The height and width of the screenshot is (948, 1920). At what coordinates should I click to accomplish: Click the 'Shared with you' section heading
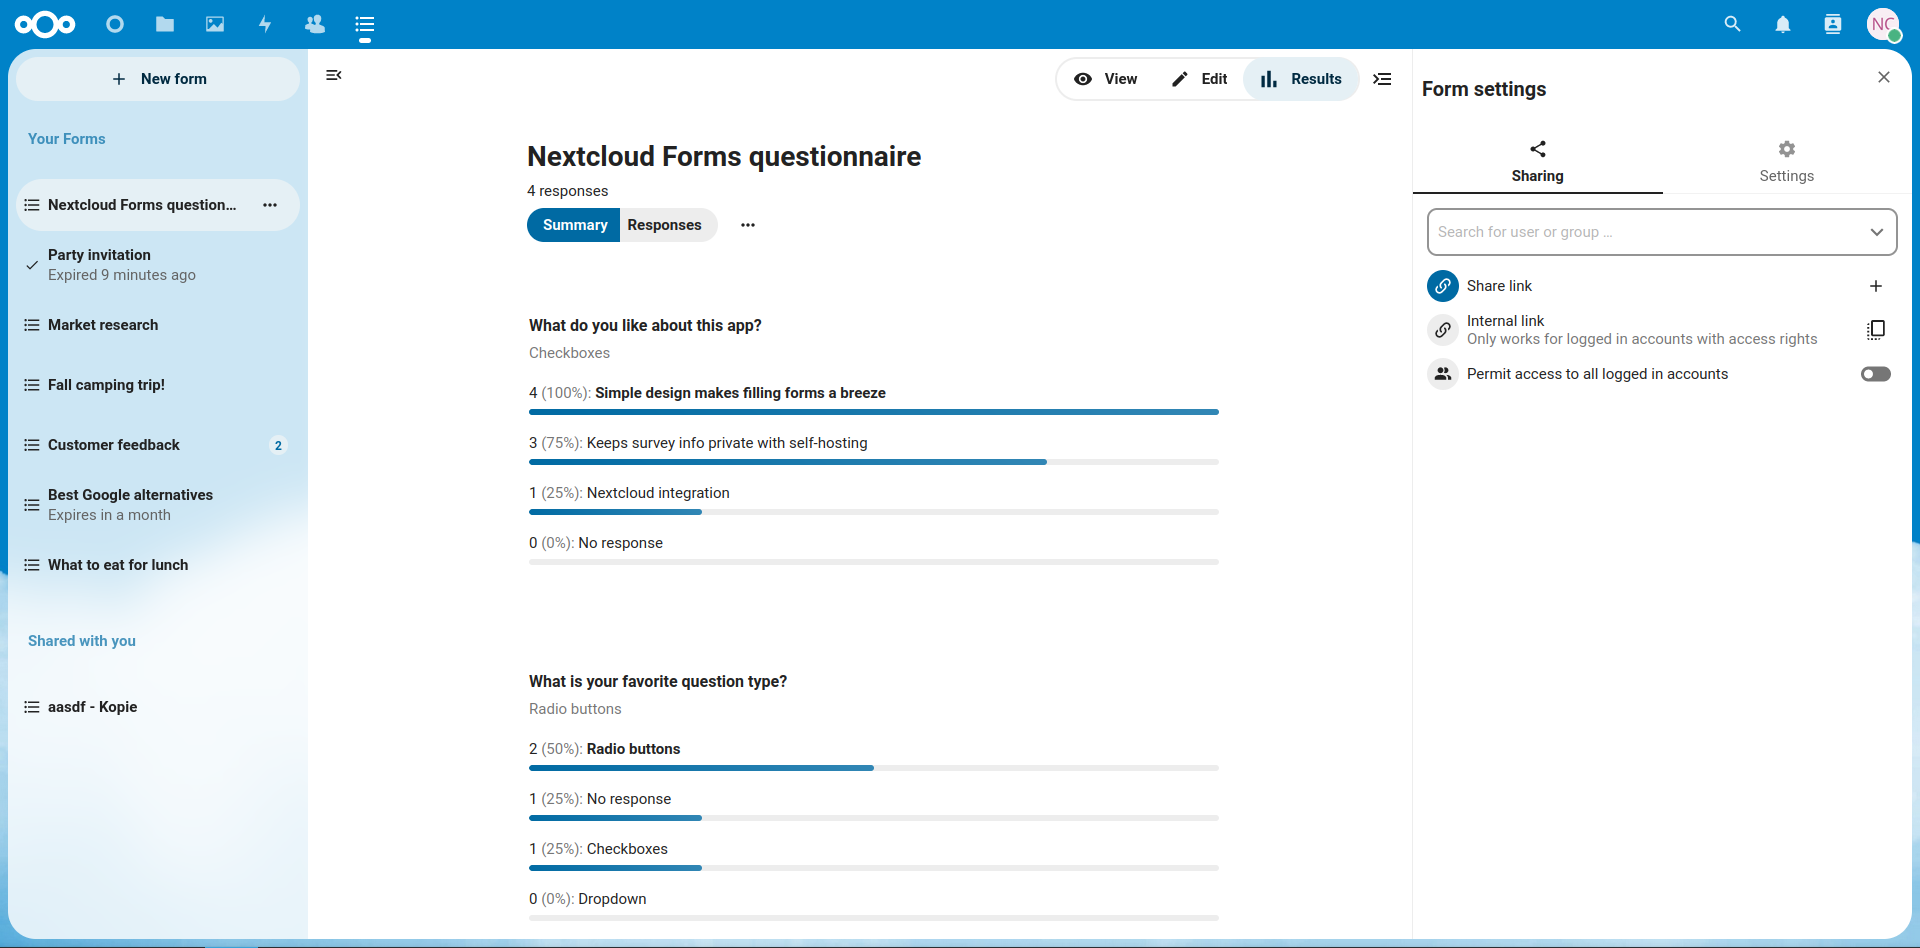tap(82, 641)
